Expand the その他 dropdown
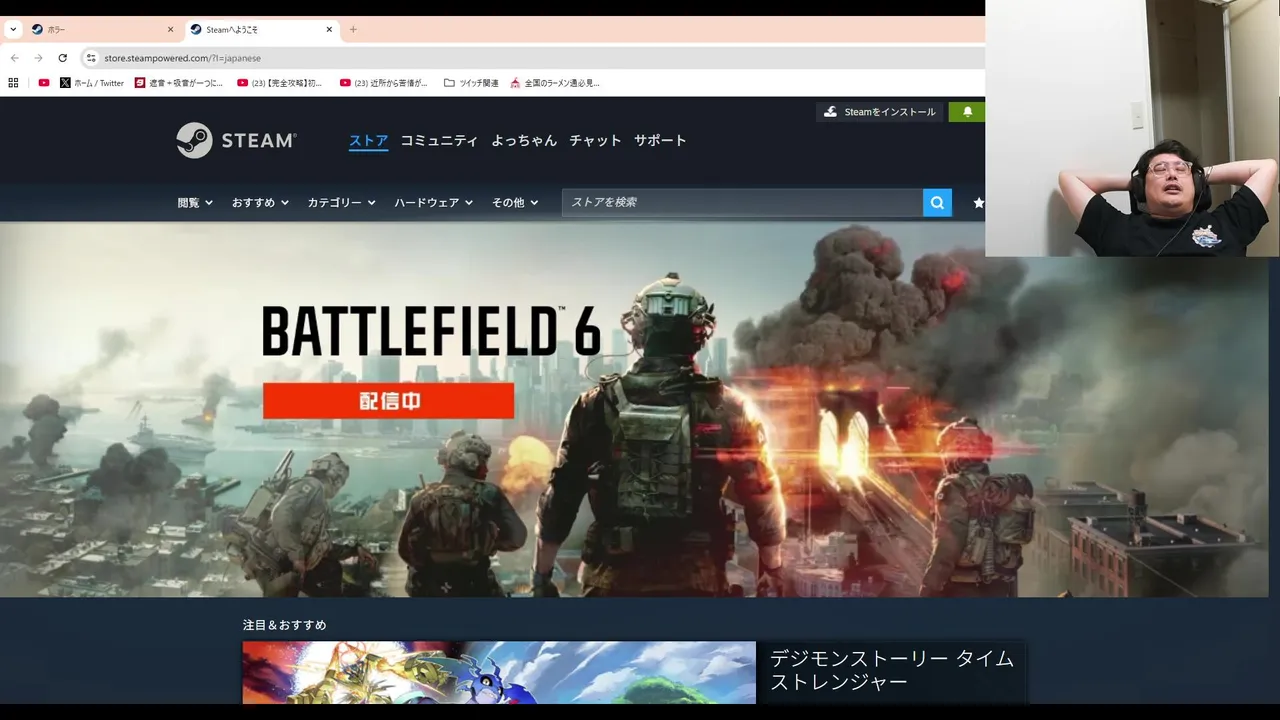1280x720 pixels. tap(515, 202)
